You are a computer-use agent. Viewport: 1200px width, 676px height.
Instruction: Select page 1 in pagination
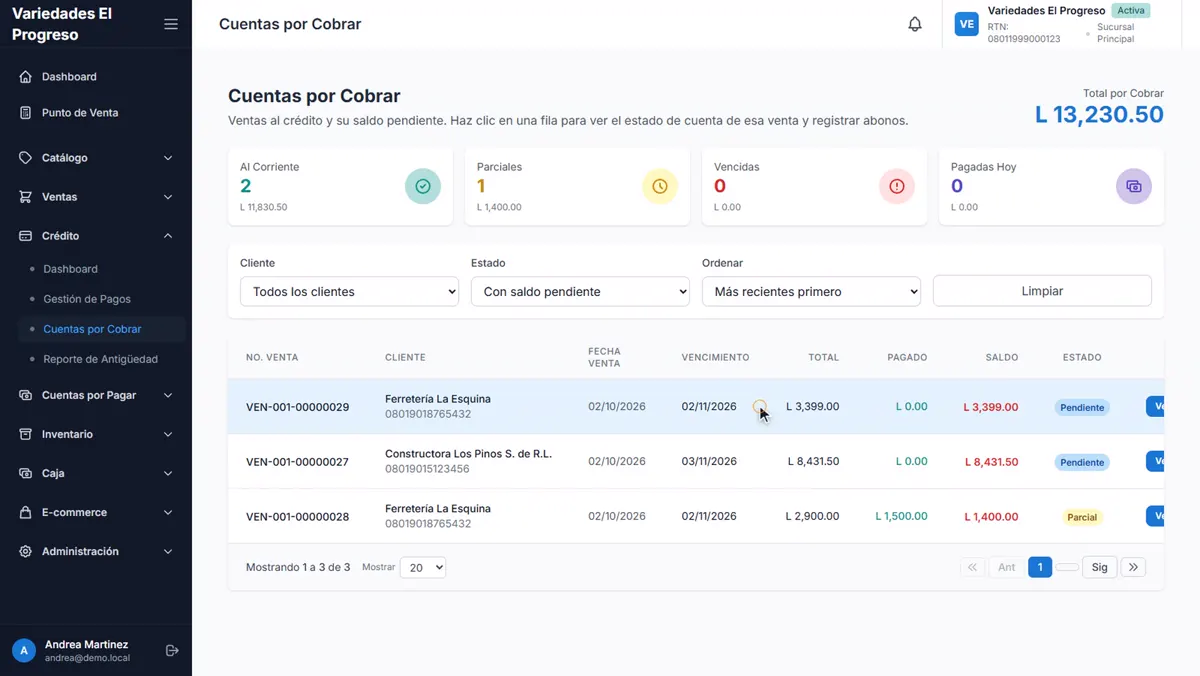tap(1040, 567)
